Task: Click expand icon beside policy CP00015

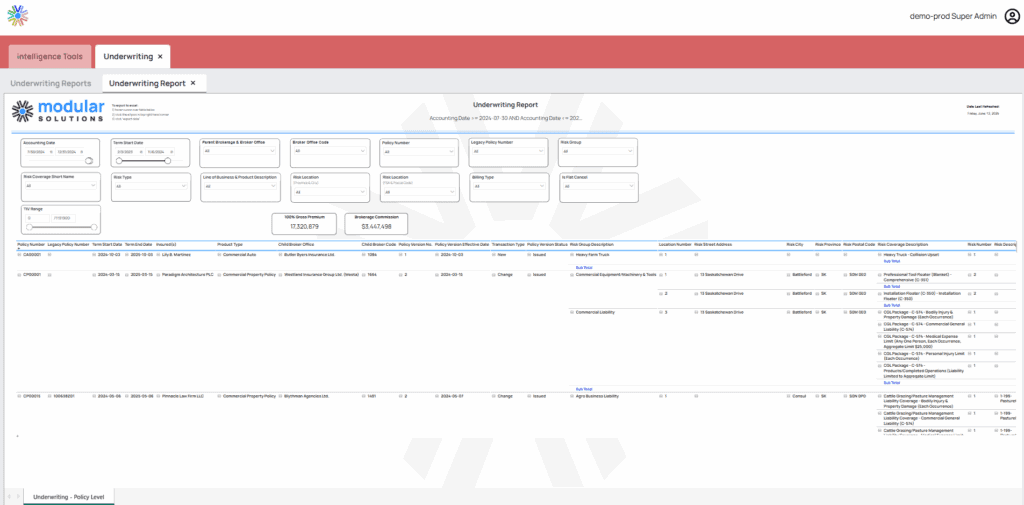Action: 20,396
